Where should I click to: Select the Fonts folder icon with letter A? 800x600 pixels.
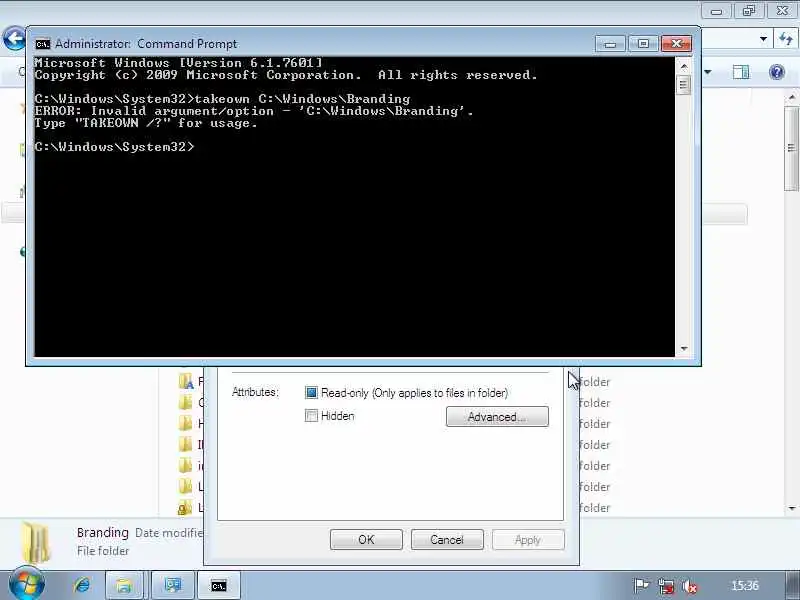pyautogui.click(x=186, y=381)
